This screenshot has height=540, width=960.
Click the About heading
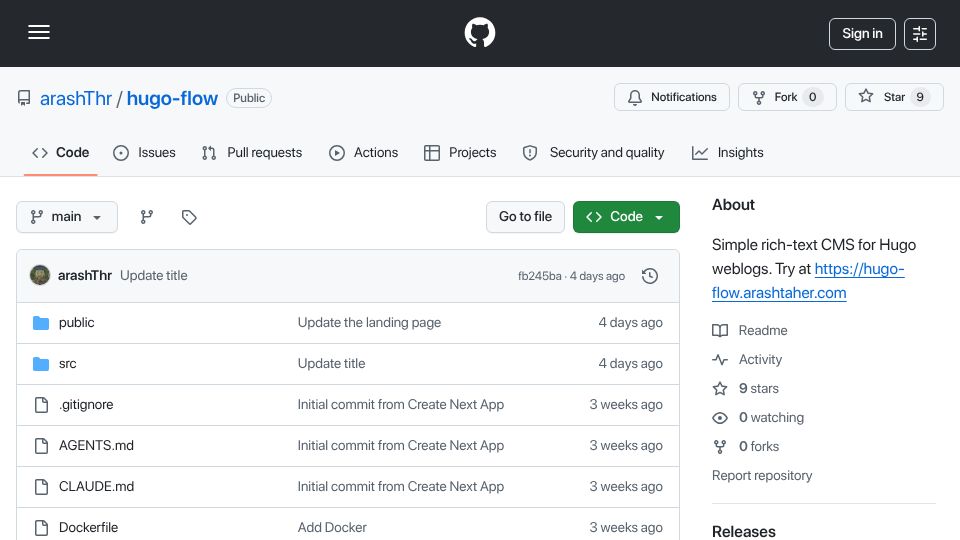(733, 205)
